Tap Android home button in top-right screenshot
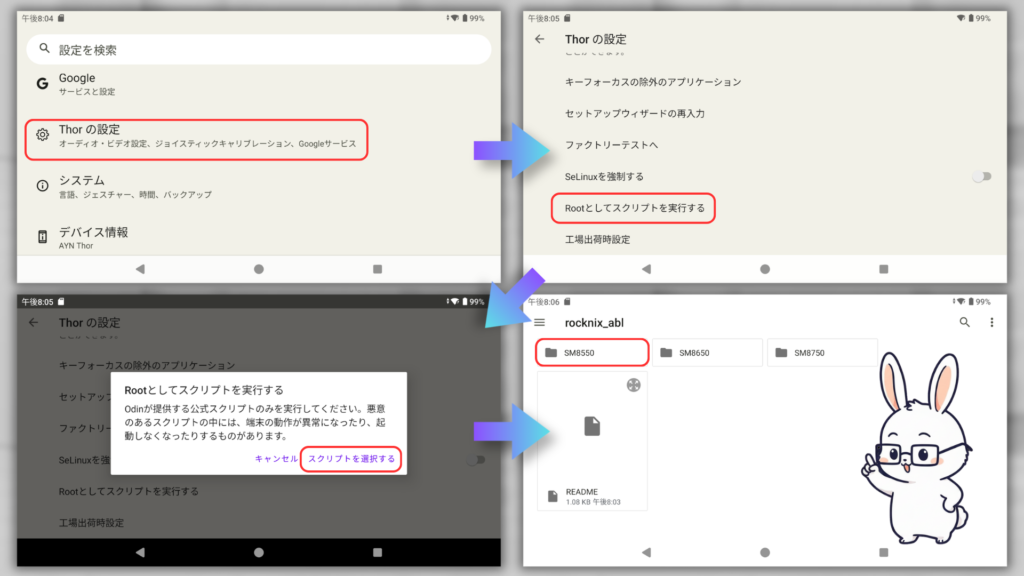The image size is (1024, 576). 765,269
